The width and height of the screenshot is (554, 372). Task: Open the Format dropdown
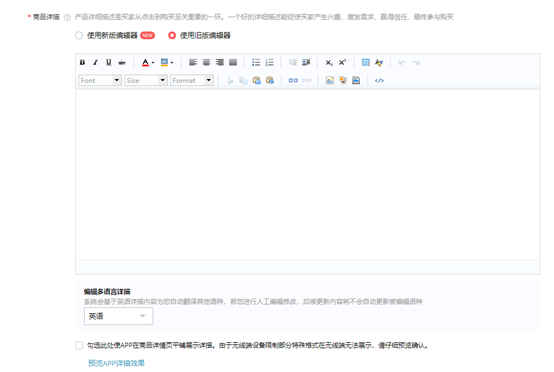click(192, 81)
